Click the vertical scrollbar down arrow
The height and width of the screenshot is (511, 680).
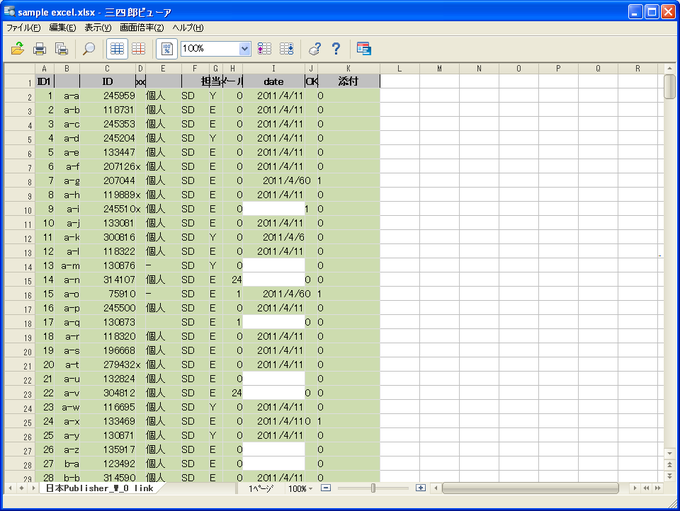[670, 453]
